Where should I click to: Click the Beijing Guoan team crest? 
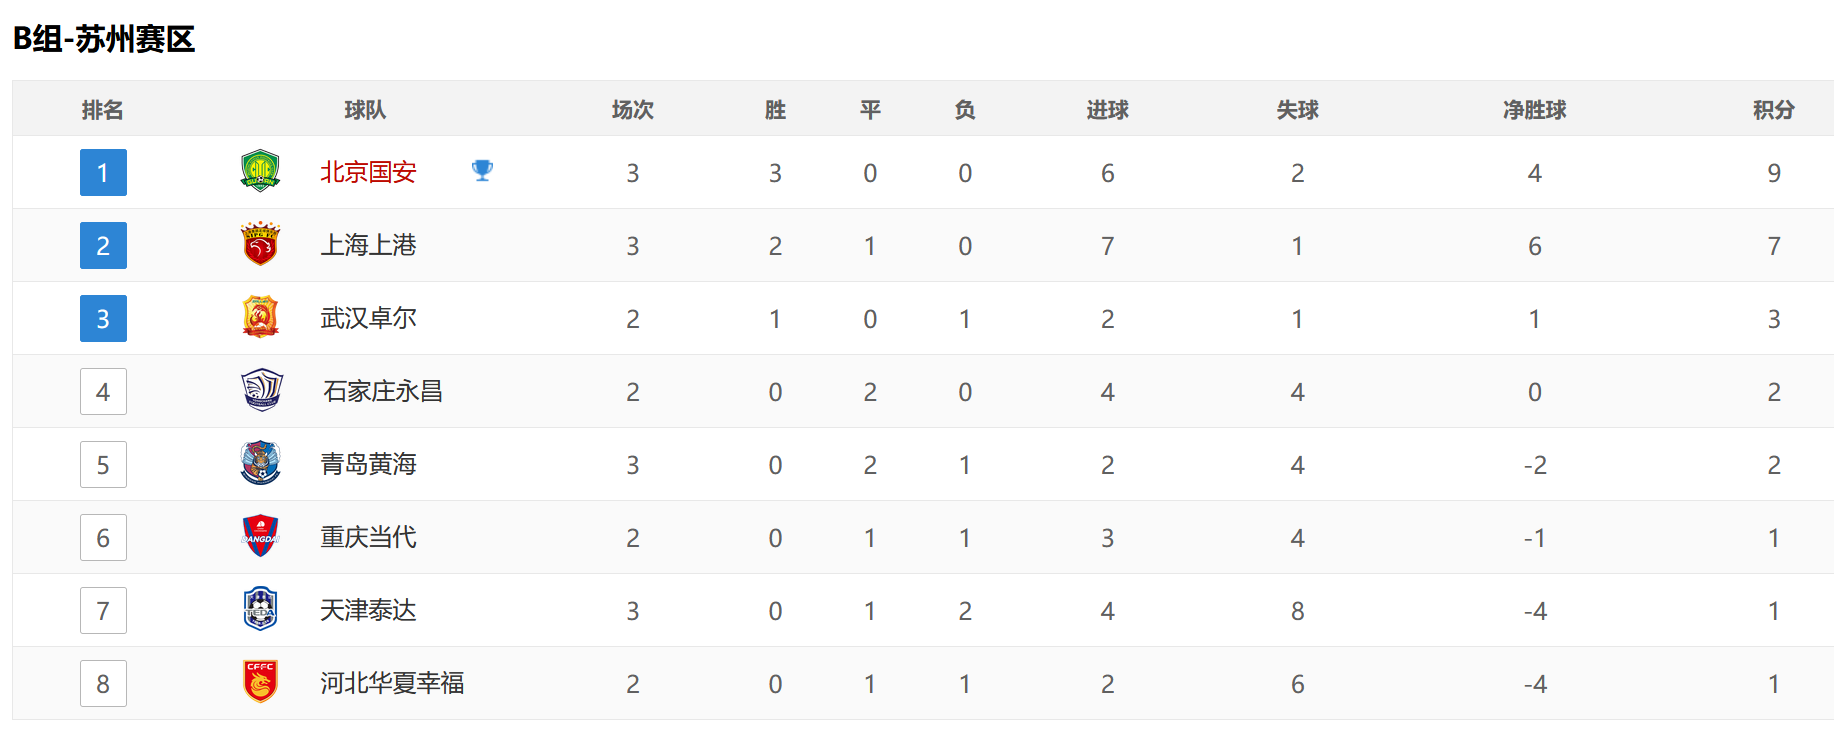260,171
